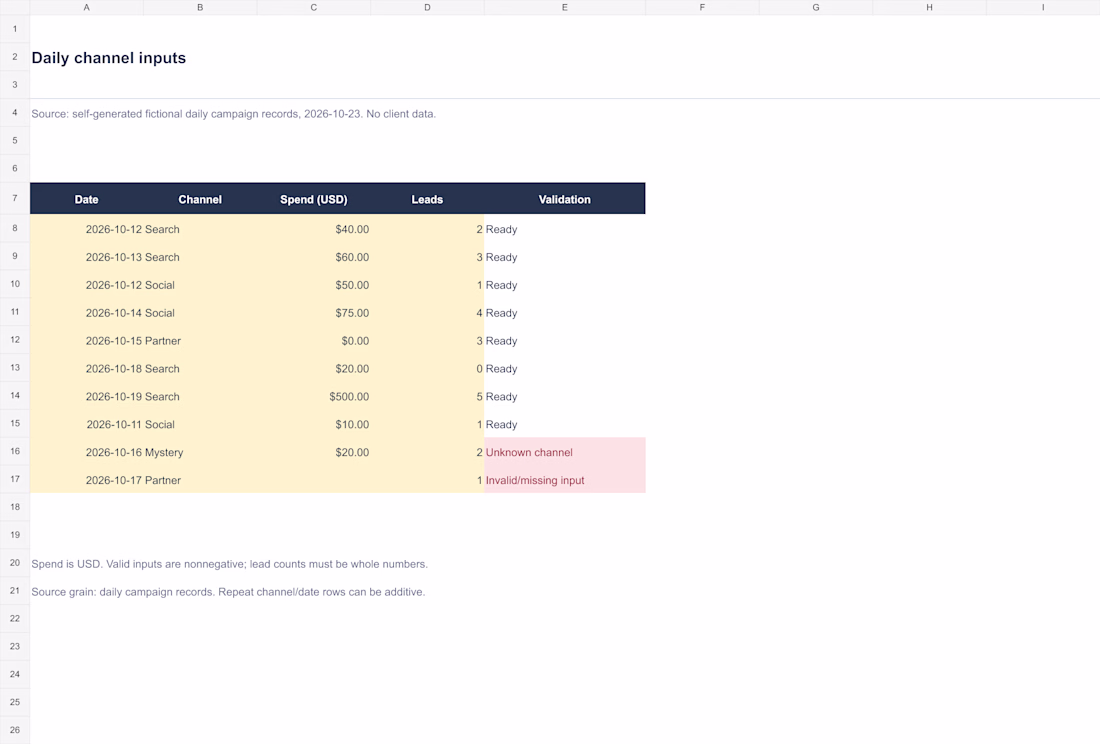Select row 7 via its row number
This screenshot has width=1100, height=744.
click(15, 198)
